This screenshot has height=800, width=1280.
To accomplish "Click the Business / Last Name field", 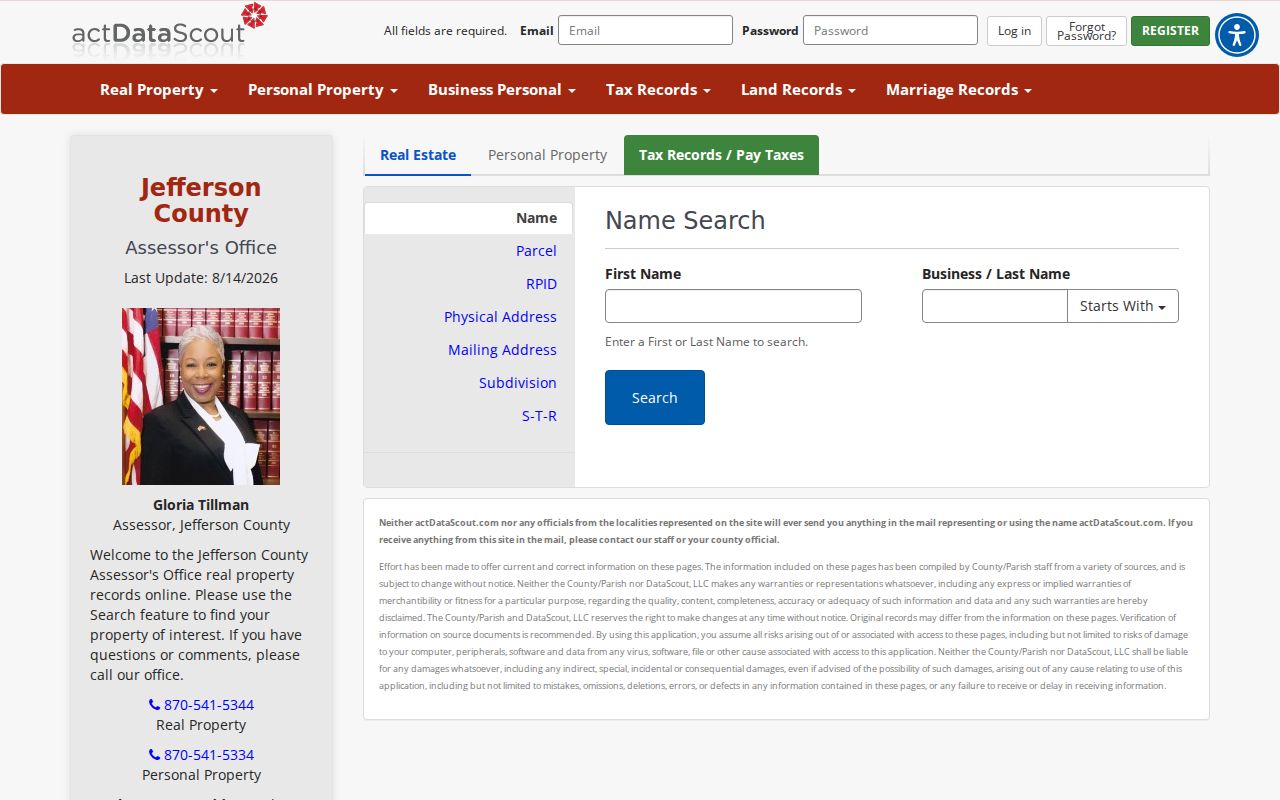I will pyautogui.click(x=994, y=306).
